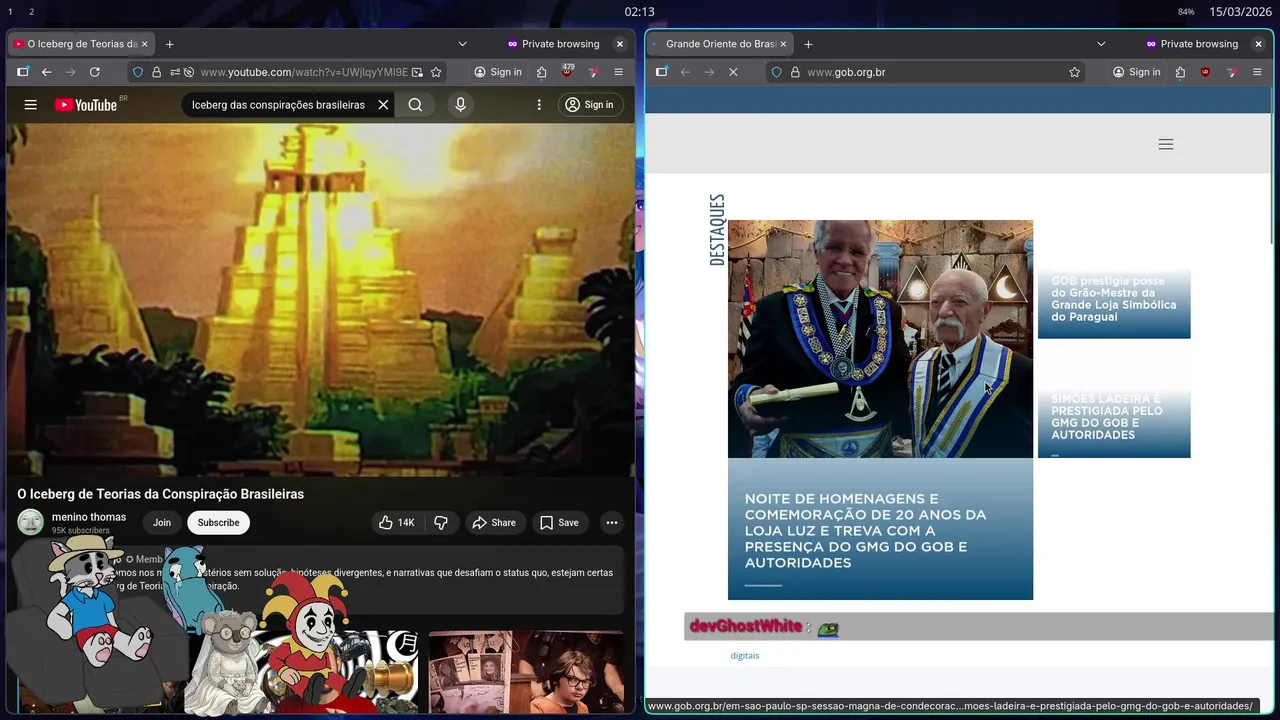The image size is (1280, 720).
Task: Open tracking protection shield in YouTube window
Action: [138, 72]
